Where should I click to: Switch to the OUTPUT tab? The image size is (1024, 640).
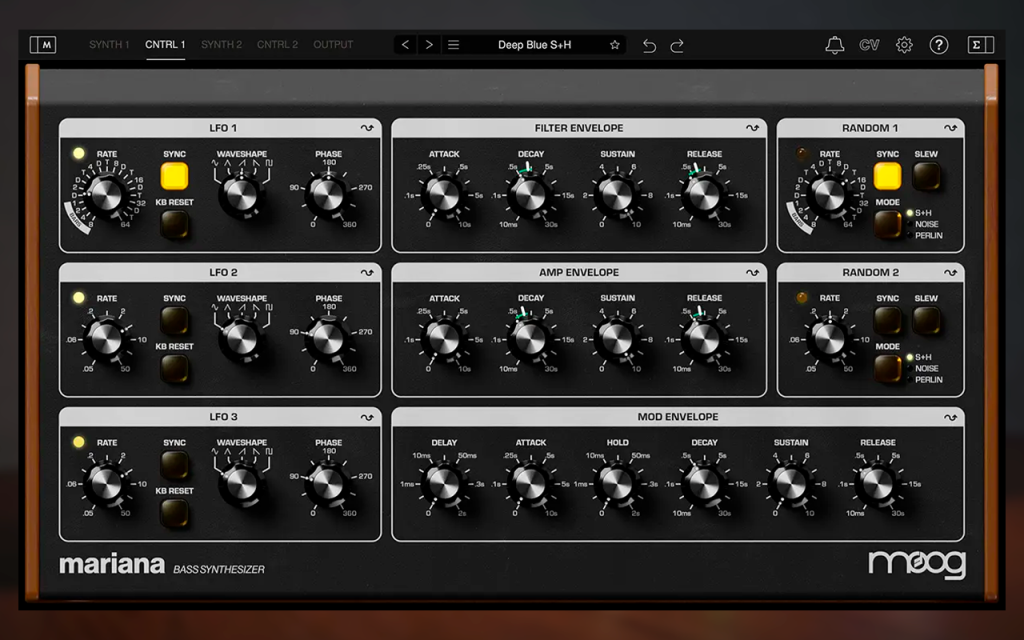(333, 44)
